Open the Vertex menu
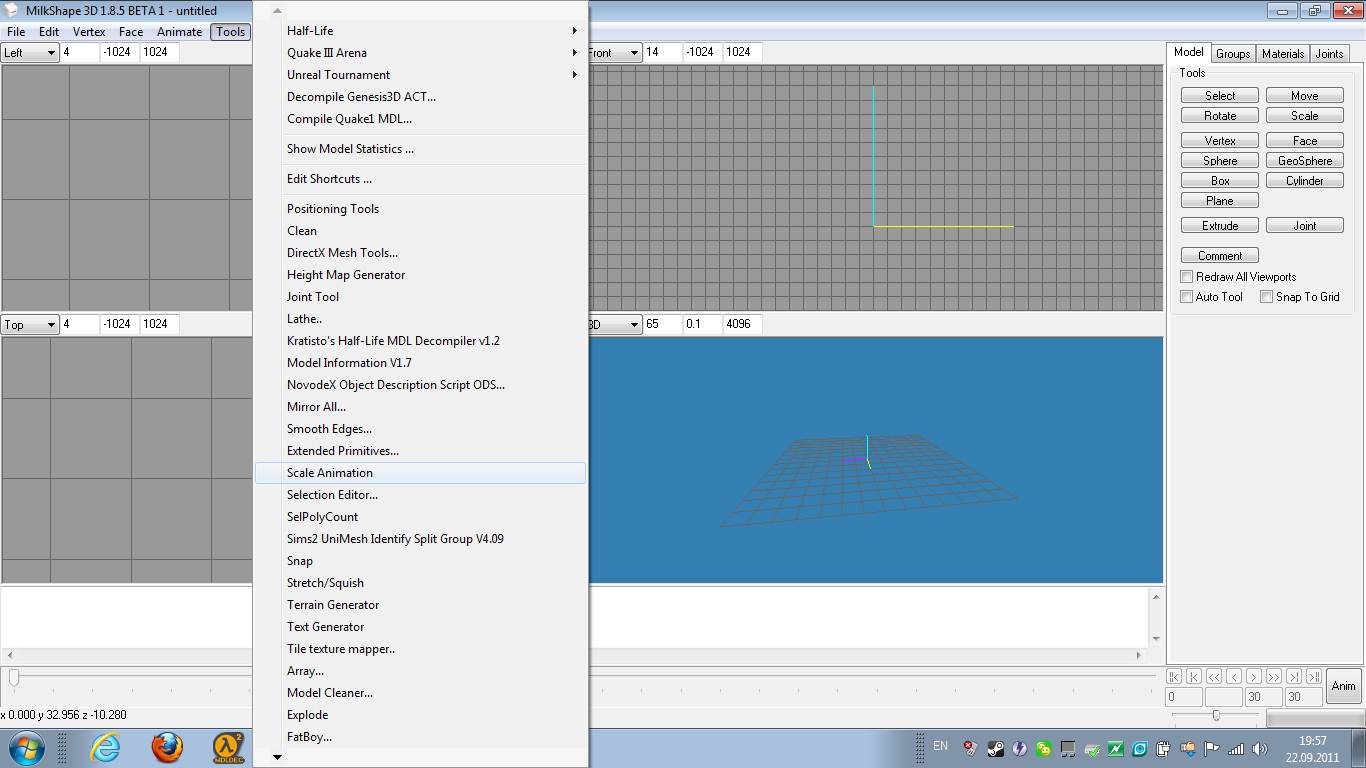This screenshot has height=768, width=1366. click(x=89, y=32)
